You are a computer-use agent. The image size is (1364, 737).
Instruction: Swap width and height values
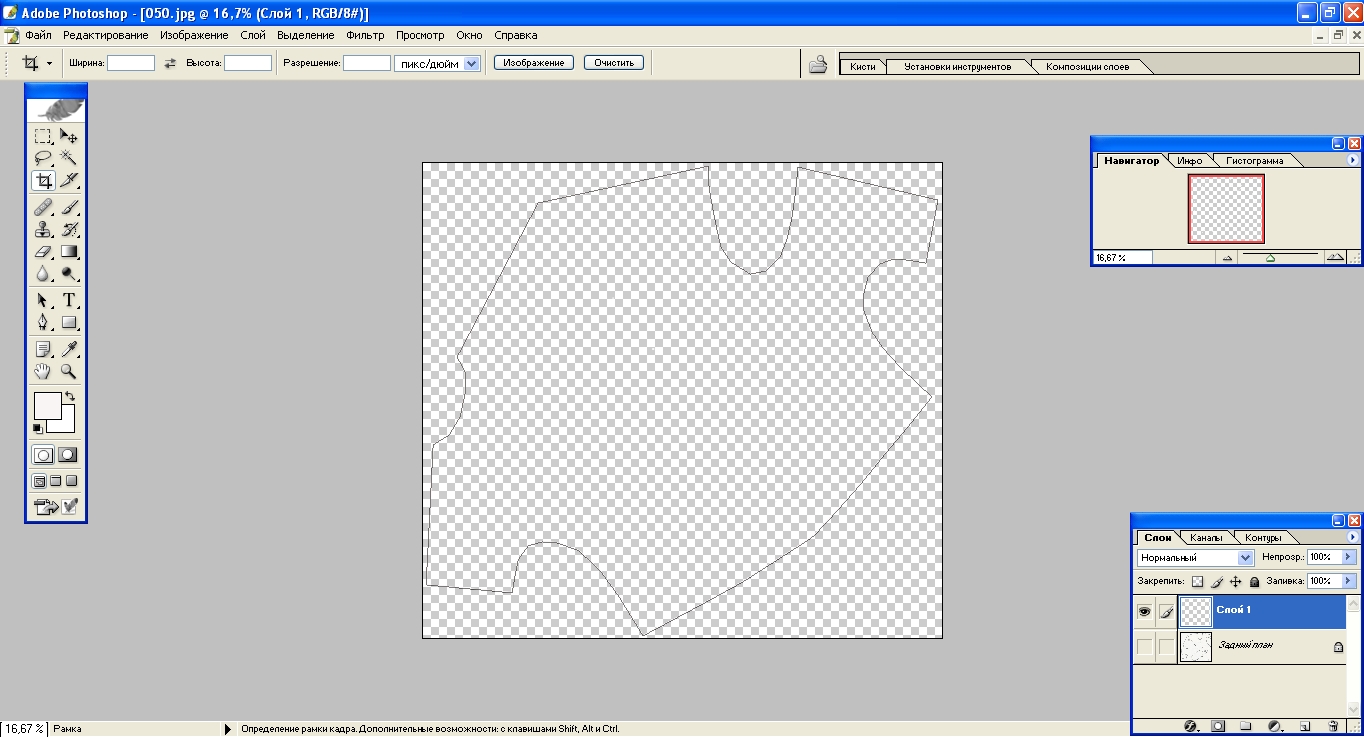coord(170,63)
